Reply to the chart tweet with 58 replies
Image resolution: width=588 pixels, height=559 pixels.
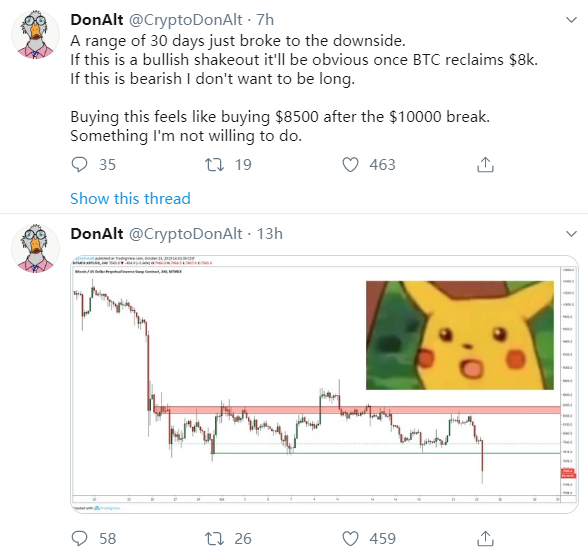point(80,538)
